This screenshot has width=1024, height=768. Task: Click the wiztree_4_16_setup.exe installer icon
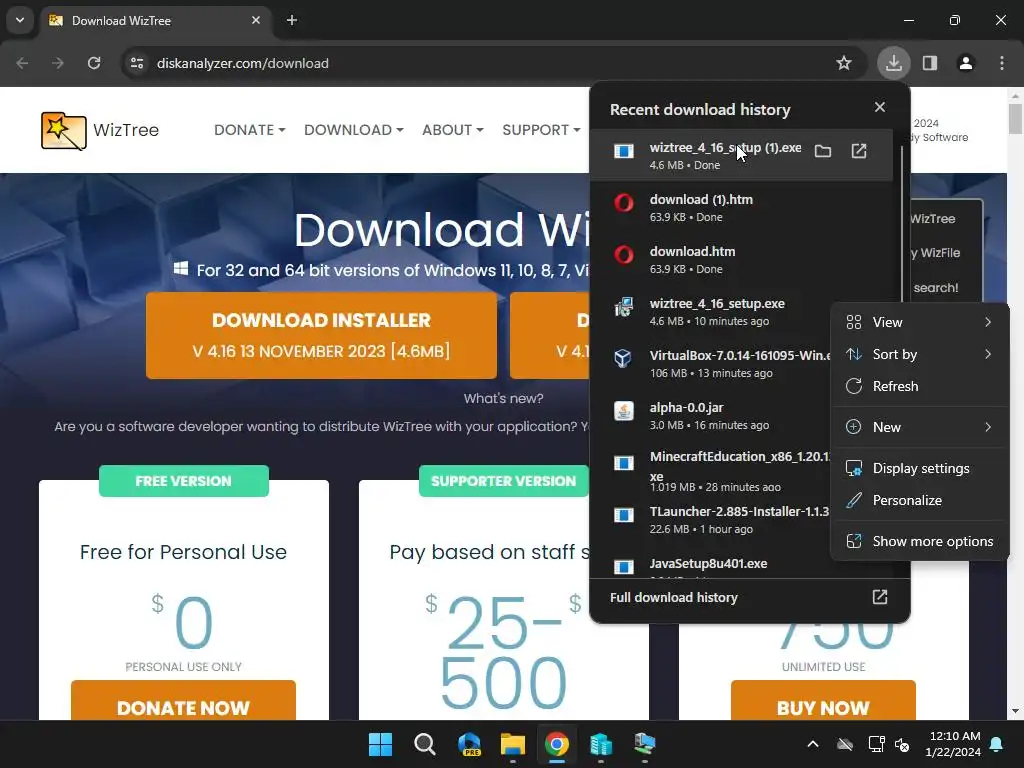click(x=624, y=307)
